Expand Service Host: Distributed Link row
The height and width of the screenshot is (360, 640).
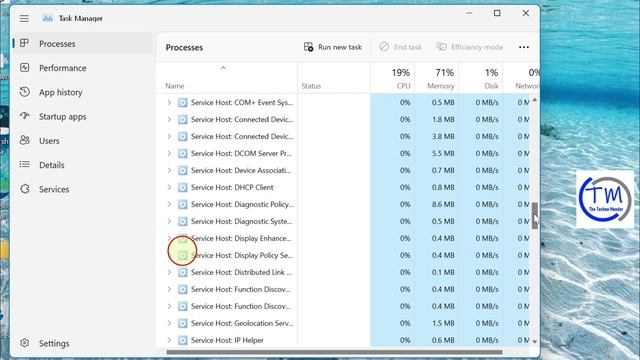tap(169, 272)
